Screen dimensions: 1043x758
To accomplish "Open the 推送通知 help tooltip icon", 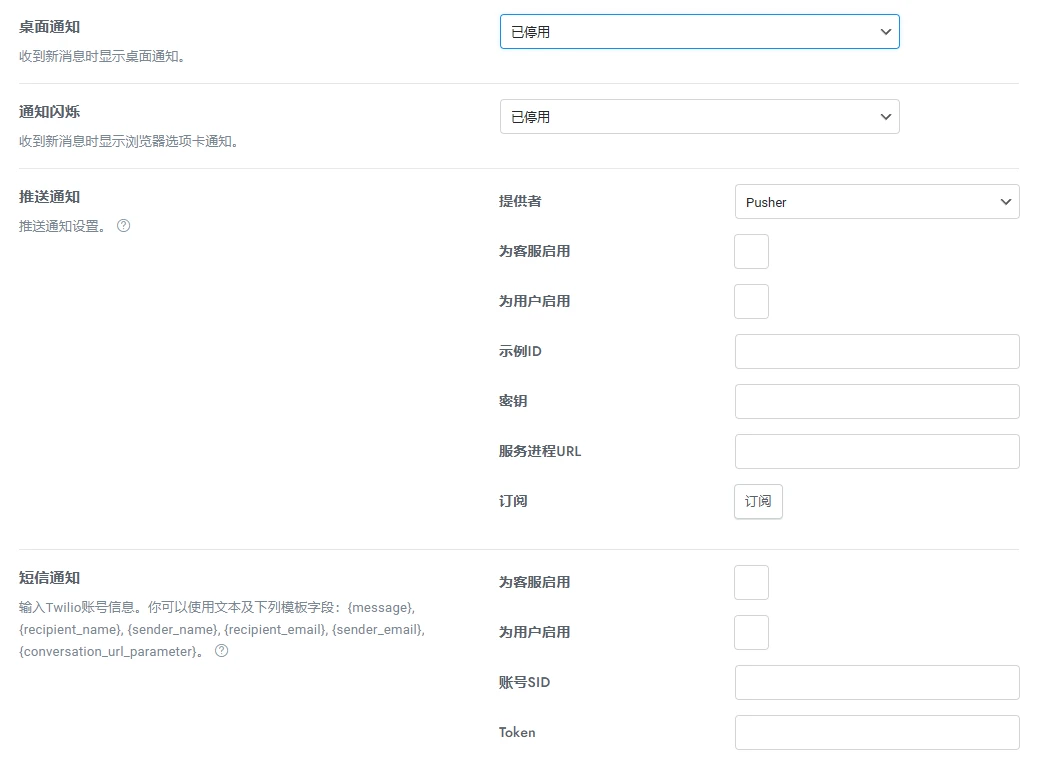I will pyautogui.click(x=123, y=226).
